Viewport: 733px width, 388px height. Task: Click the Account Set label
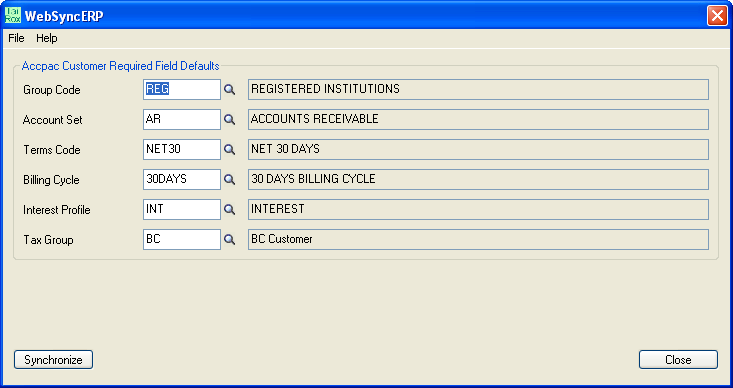click(52, 120)
